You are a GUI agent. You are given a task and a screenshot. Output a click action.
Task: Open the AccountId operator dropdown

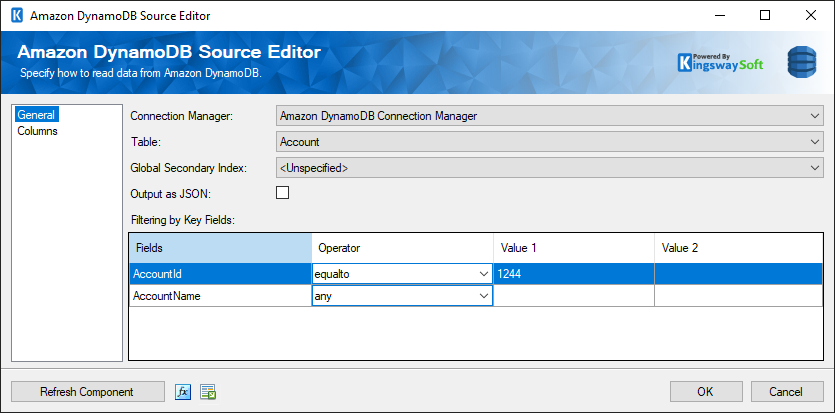pos(402,274)
